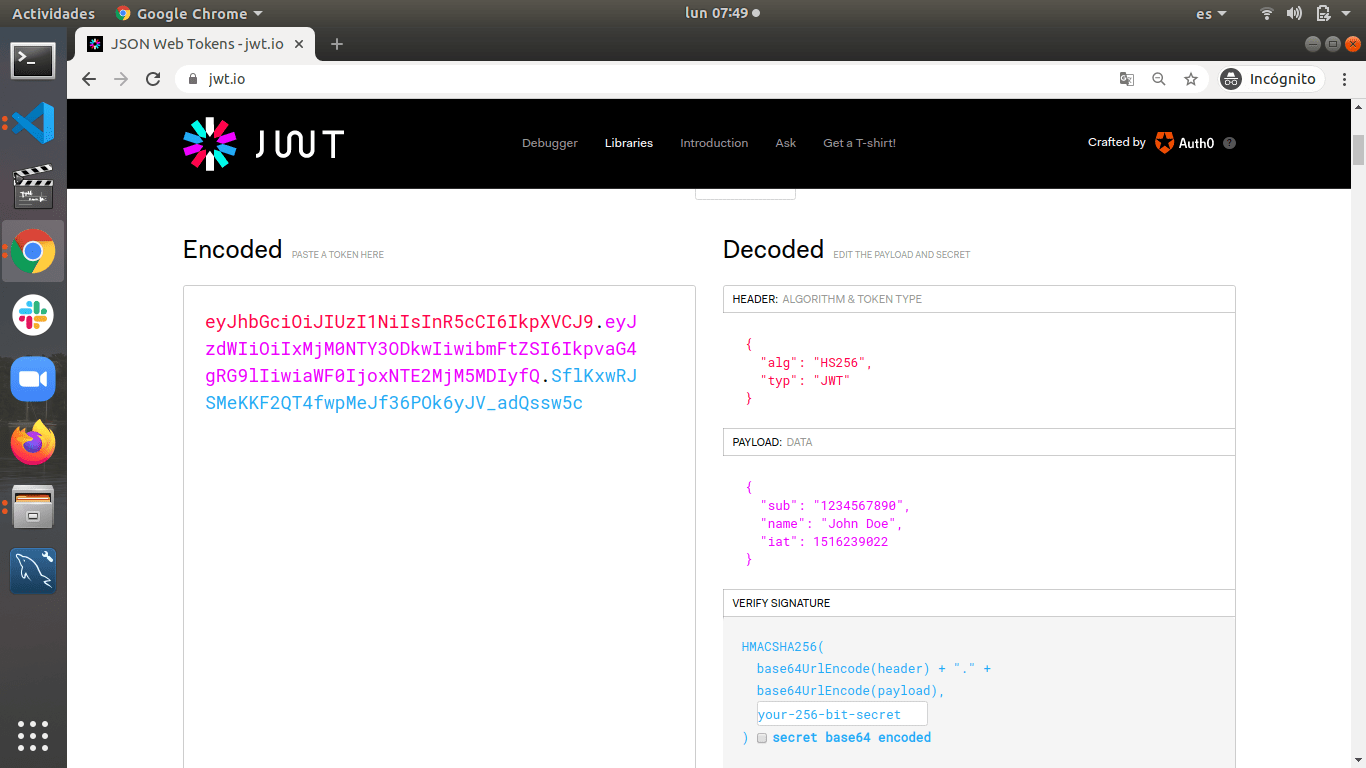Go back using the browser back arrow
Image resolution: width=1366 pixels, height=768 pixels.
click(x=89, y=79)
